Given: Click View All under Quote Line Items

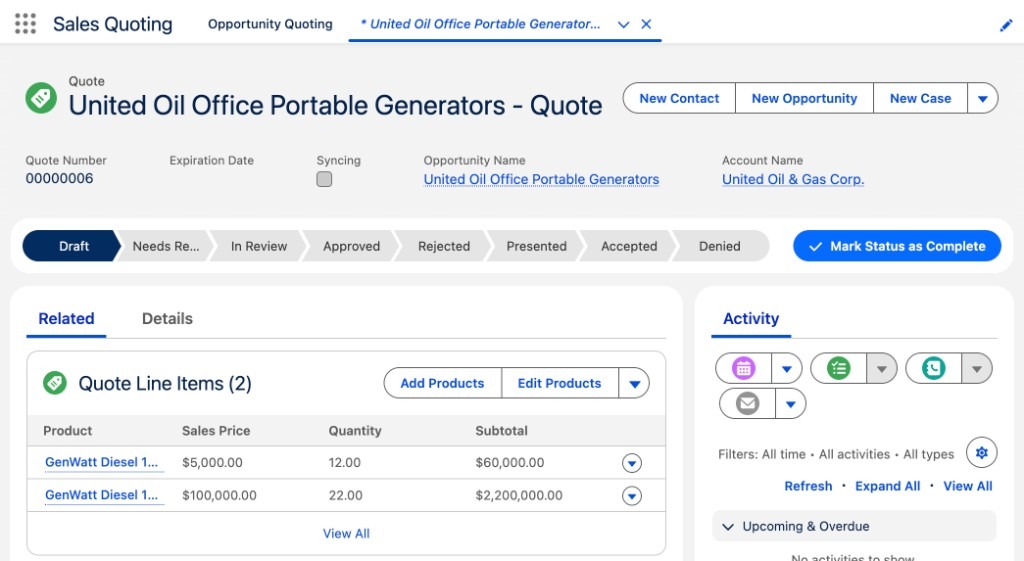Looking at the screenshot, I should (346, 534).
